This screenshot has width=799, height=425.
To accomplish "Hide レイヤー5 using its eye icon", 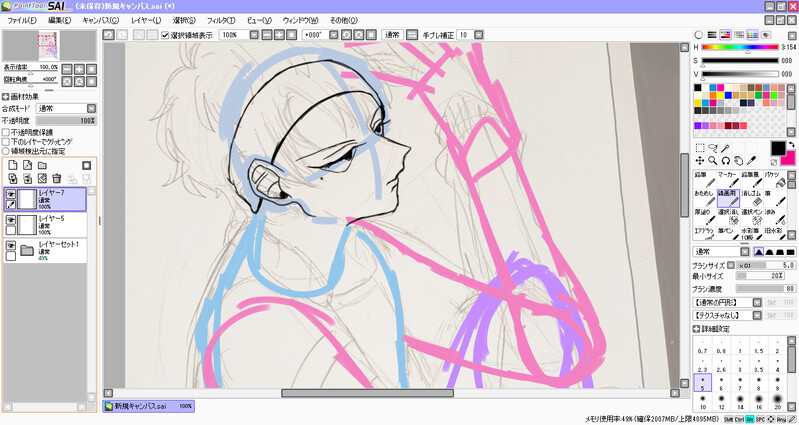I will point(10,219).
